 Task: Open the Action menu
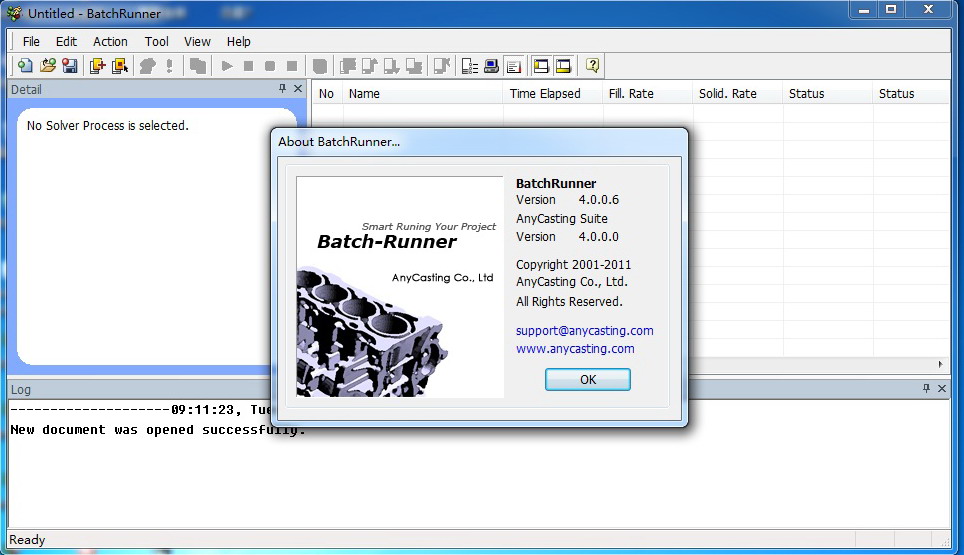111,42
